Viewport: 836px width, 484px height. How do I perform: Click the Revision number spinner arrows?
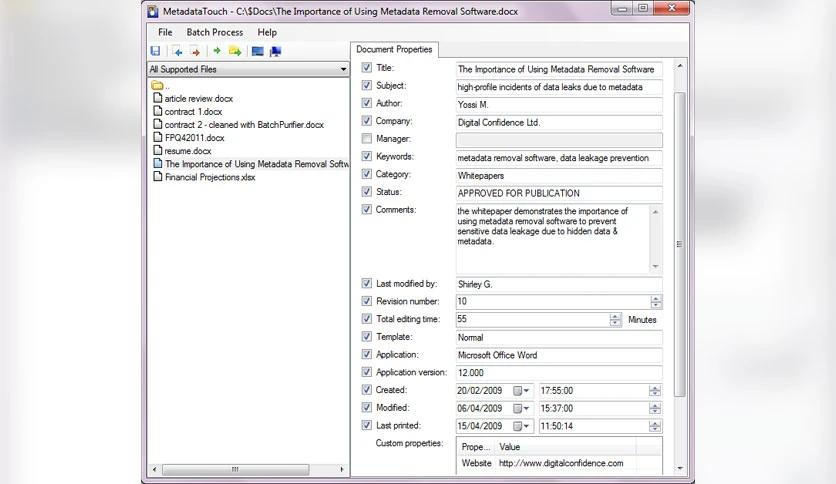click(x=656, y=302)
